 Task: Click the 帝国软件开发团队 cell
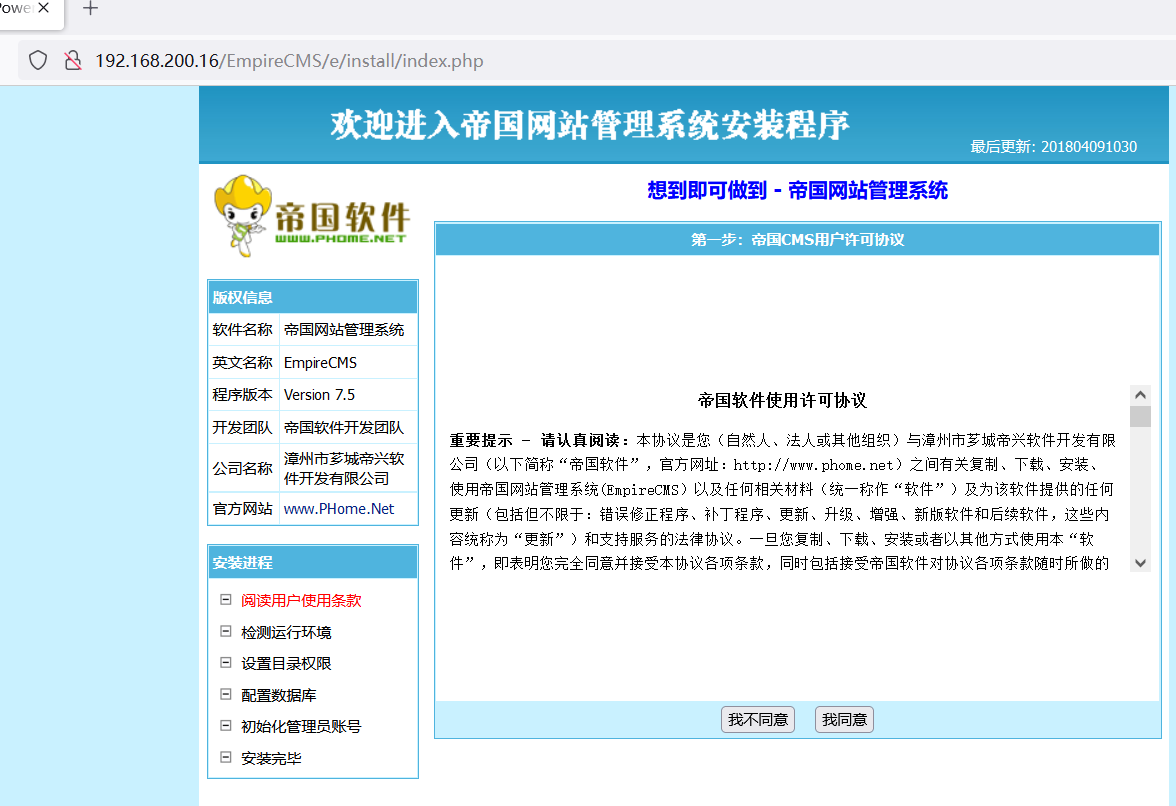point(348,427)
